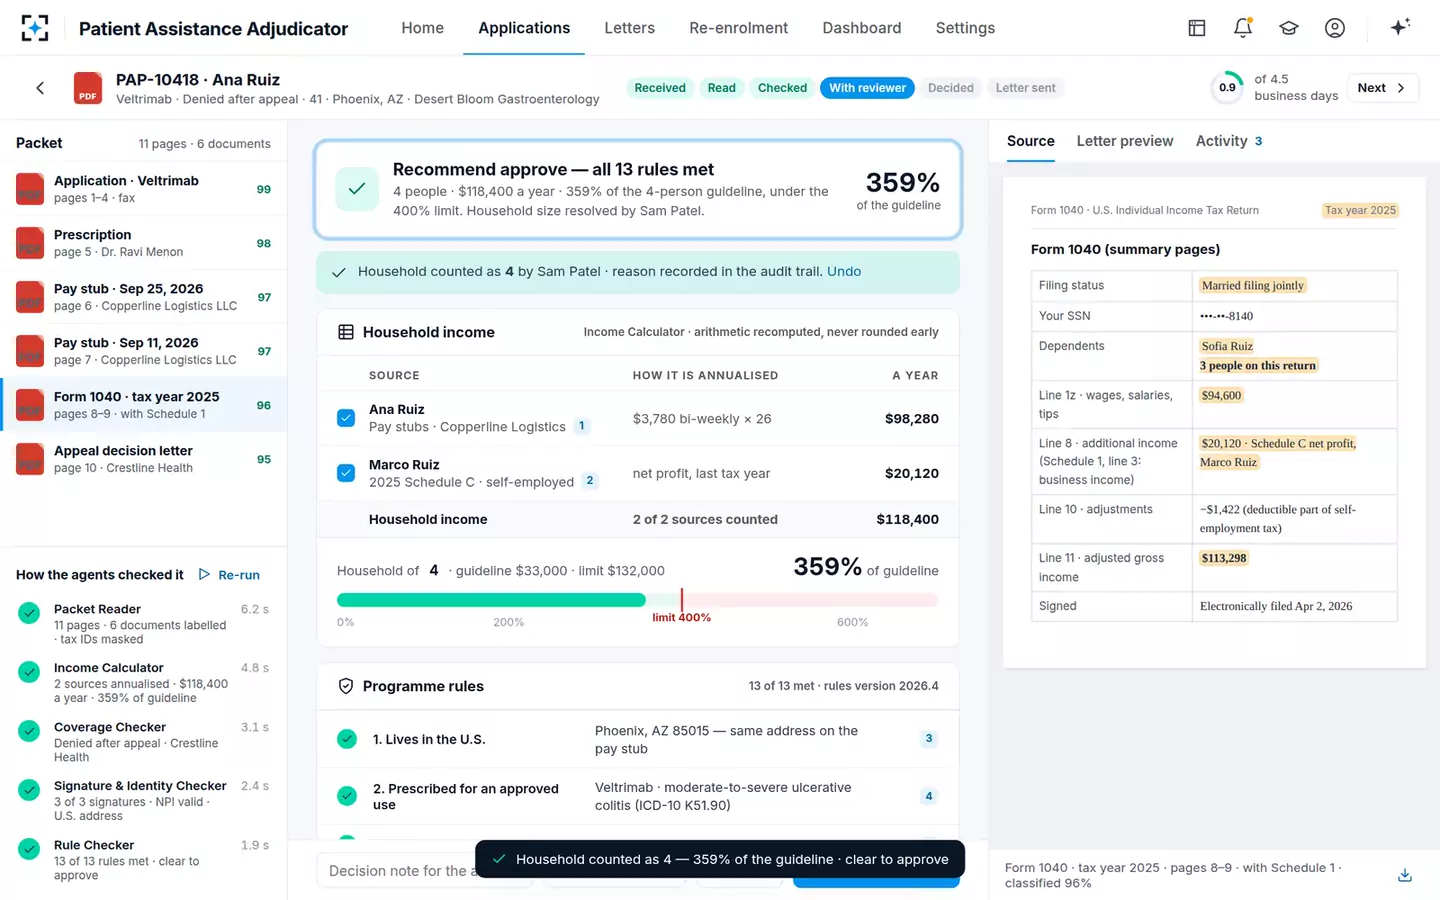The width and height of the screenshot is (1440, 900).
Task: Click the Packet Reader green check icon
Action: (x=29, y=612)
